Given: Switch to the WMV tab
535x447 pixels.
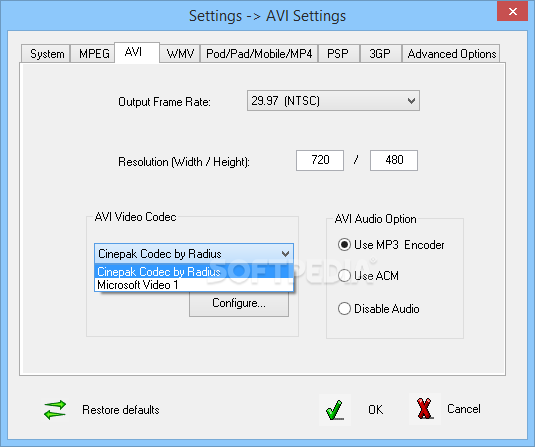Looking at the screenshot, I should [x=180, y=54].
